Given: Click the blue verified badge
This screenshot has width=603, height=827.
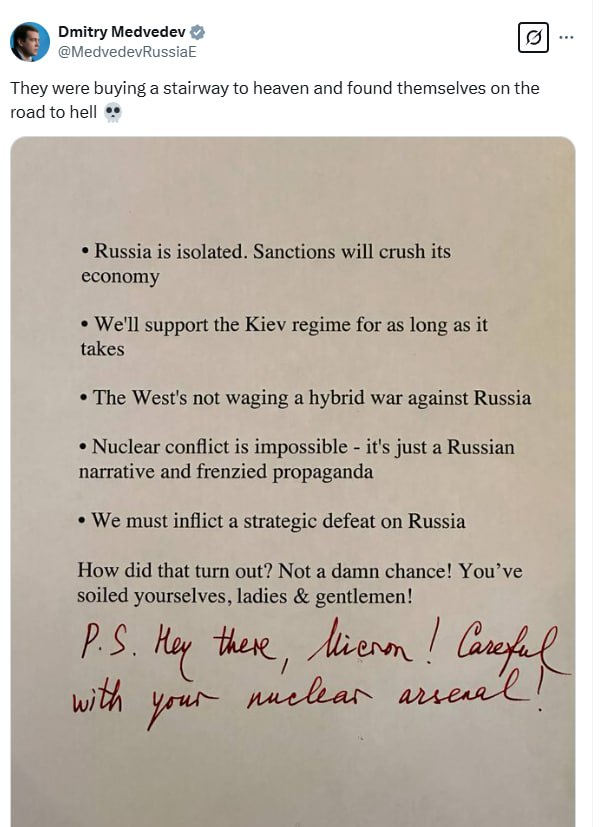Looking at the screenshot, I should point(198,33).
